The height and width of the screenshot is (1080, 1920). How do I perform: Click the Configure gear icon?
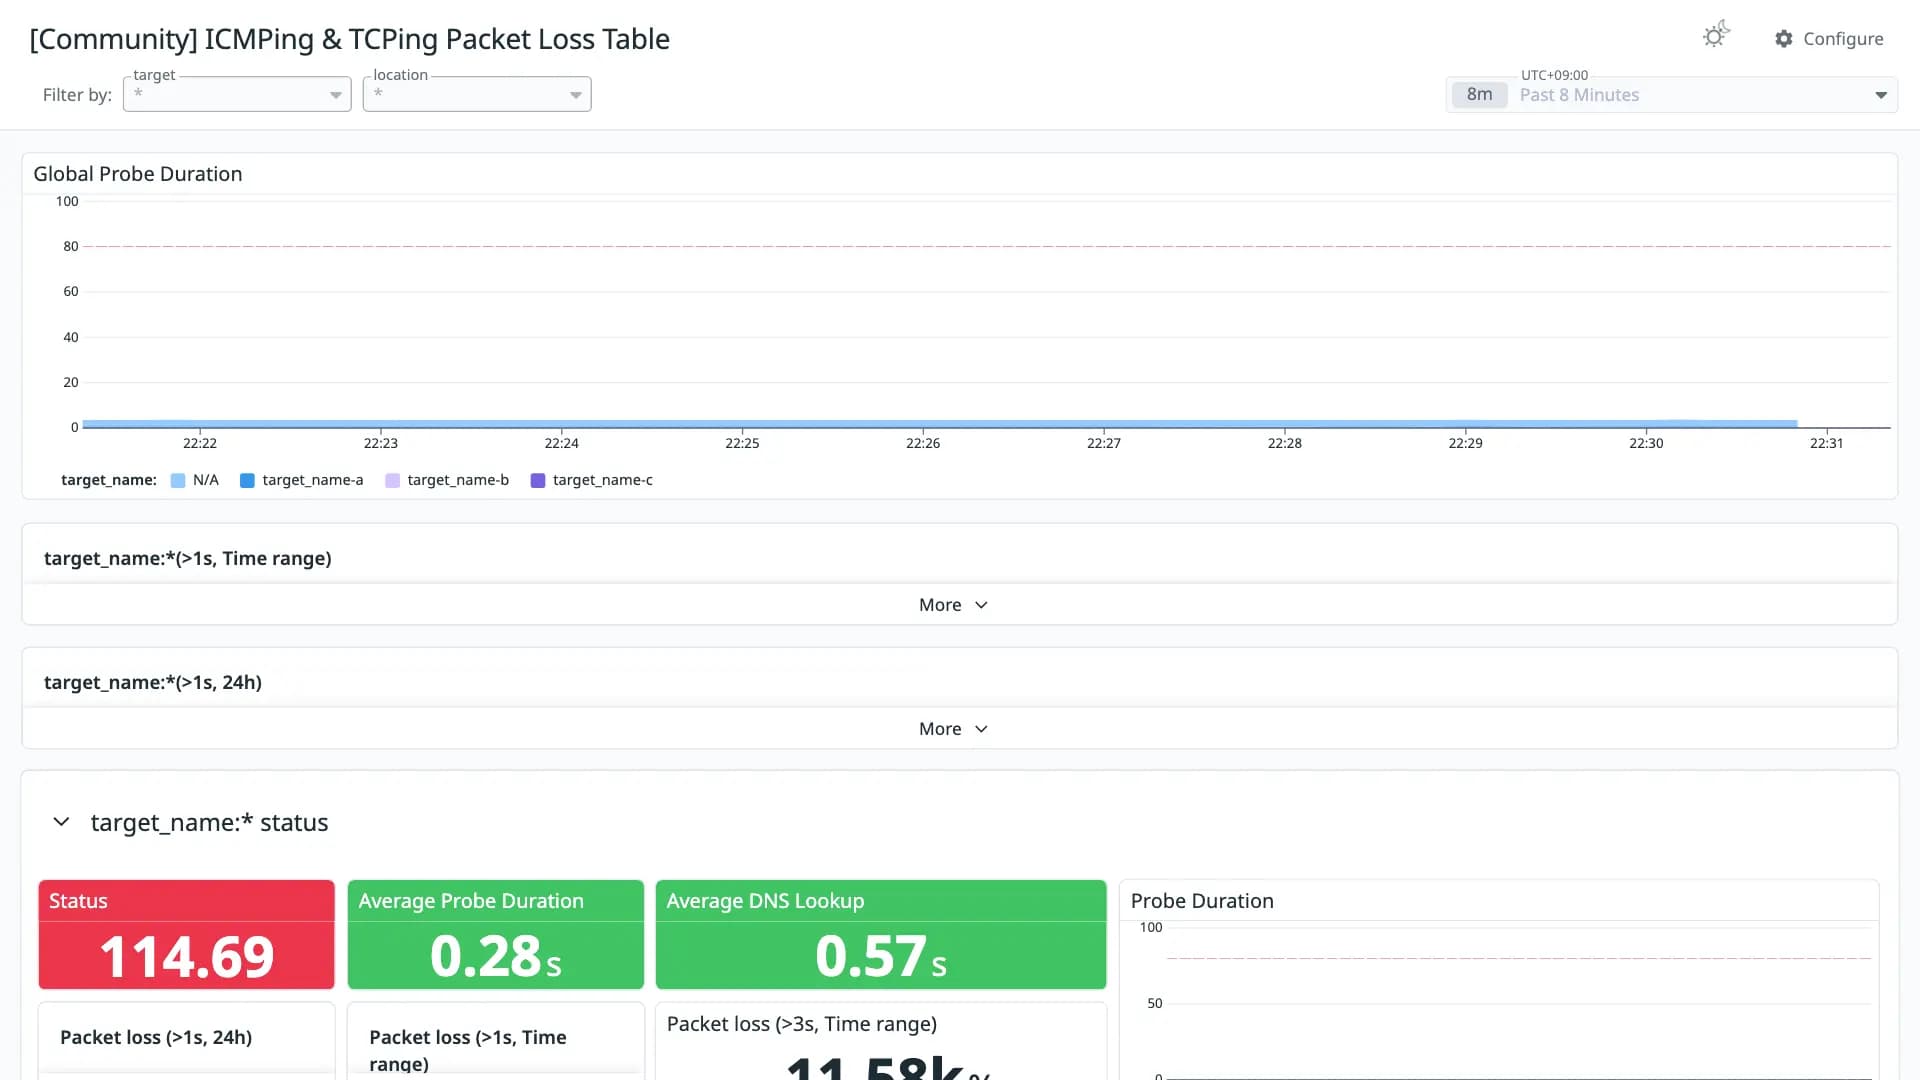tap(1784, 39)
